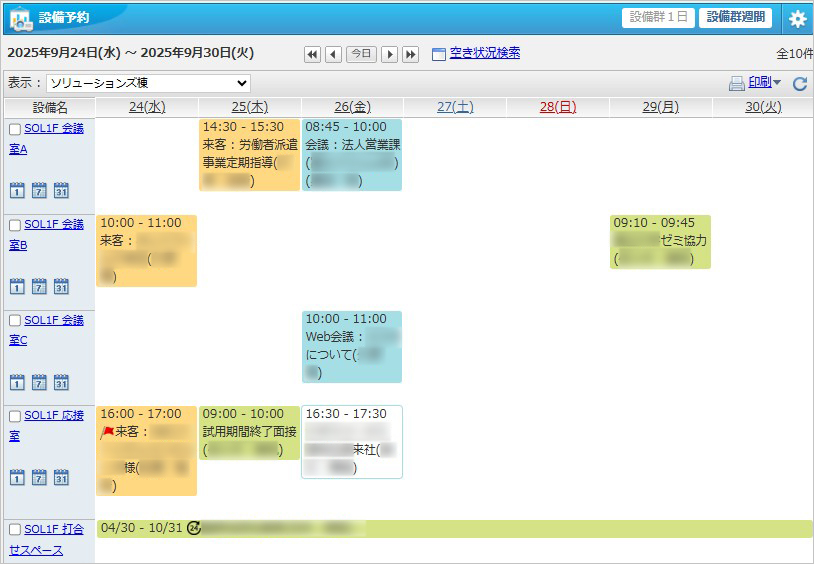Viewport: 814px width, 564px height.
Task: Open week view icon for SOL1F 応接室
Action: pos(39,477)
